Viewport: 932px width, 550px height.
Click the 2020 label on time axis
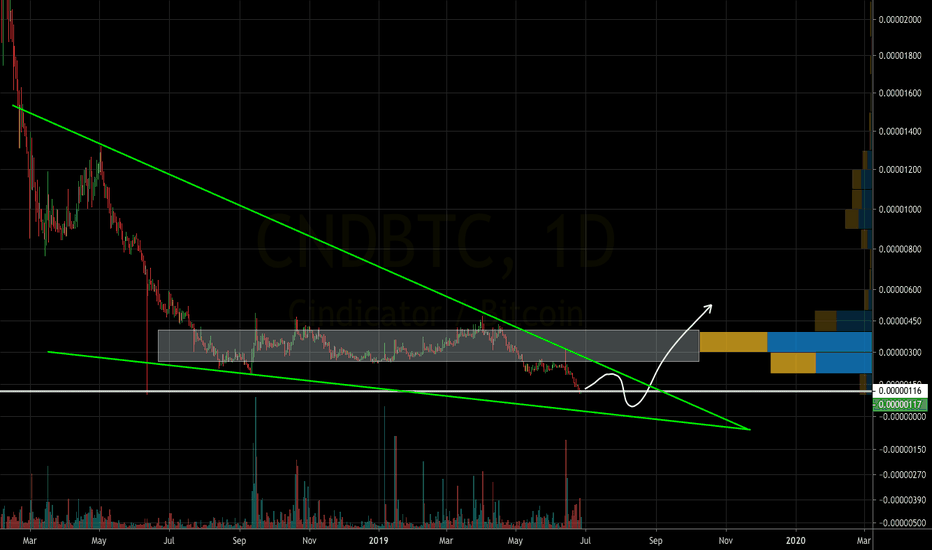[796, 540]
